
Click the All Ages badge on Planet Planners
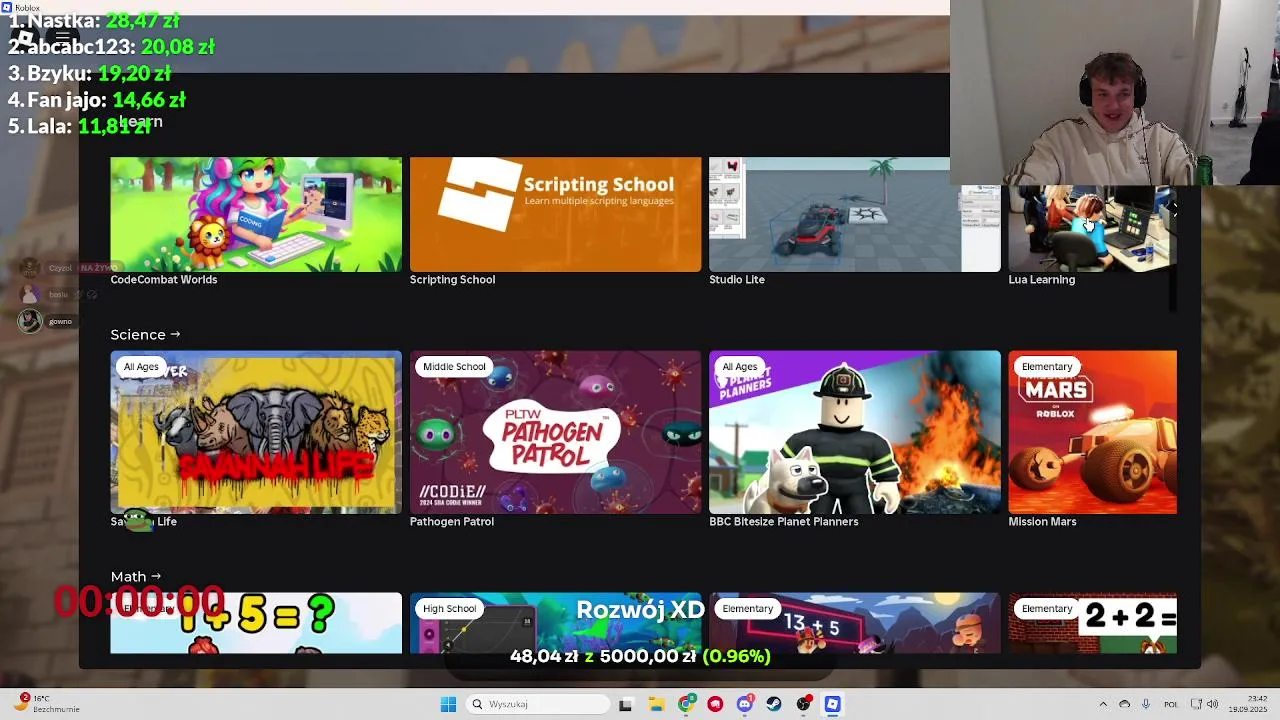point(740,367)
